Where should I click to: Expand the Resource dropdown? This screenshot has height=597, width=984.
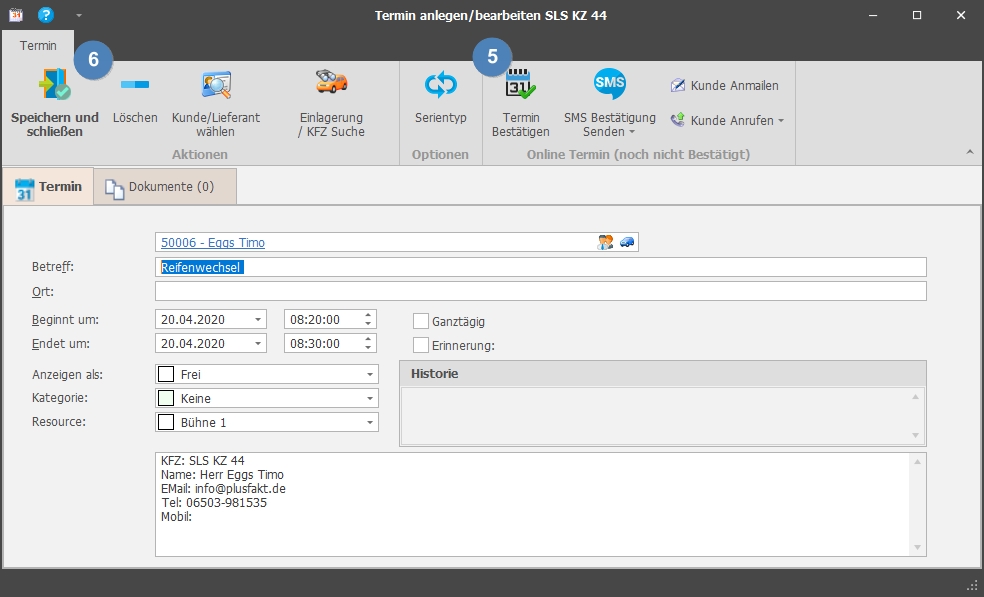click(x=370, y=422)
